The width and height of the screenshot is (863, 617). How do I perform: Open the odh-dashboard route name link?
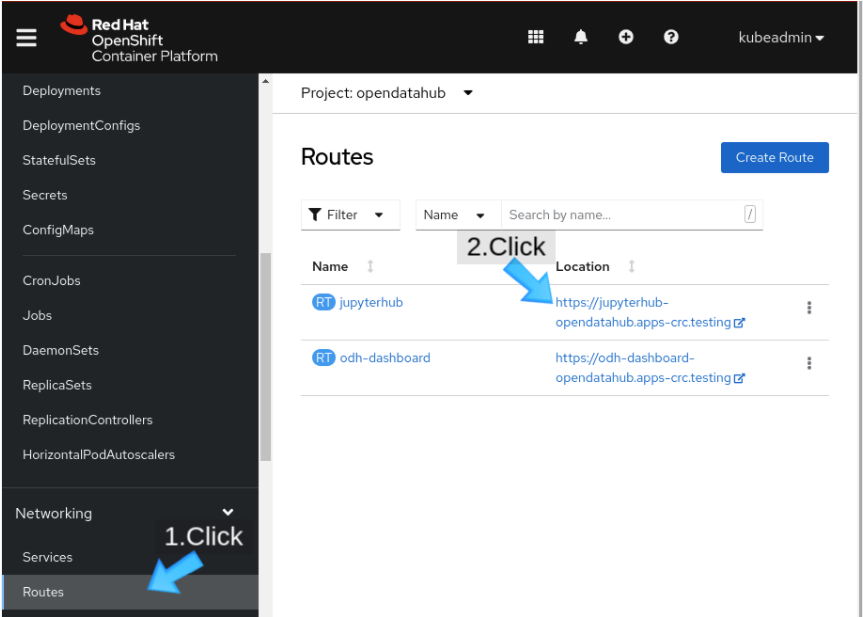(385, 358)
